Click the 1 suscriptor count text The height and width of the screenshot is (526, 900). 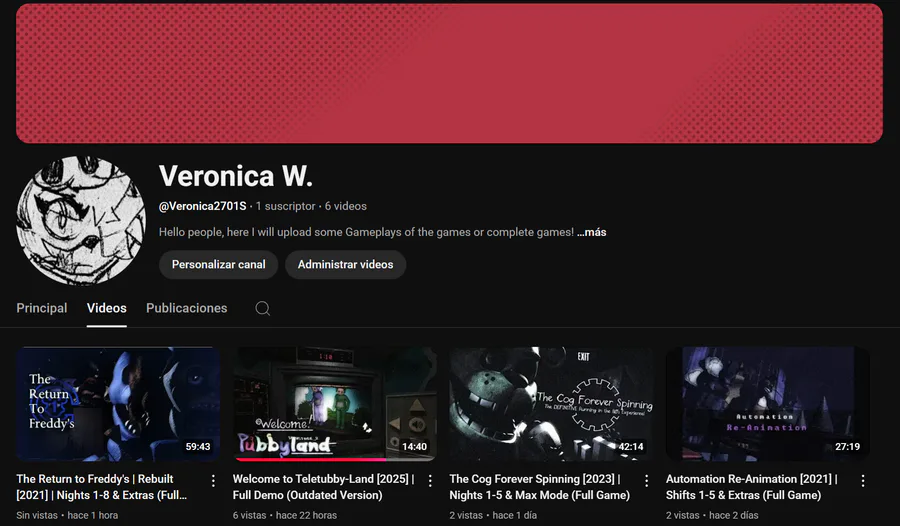[x=285, y=206]
